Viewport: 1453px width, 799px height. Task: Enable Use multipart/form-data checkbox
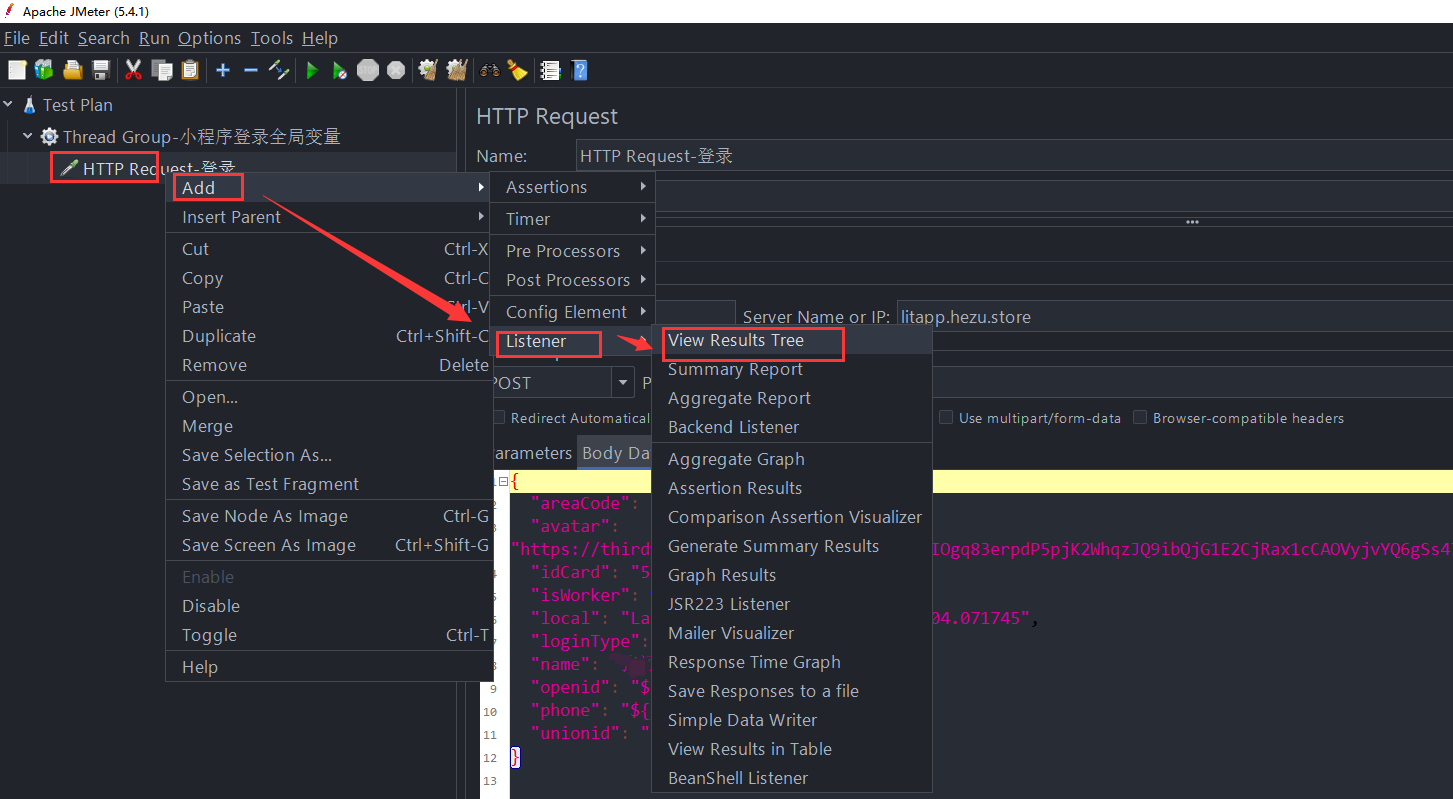(x=946, y=418)
